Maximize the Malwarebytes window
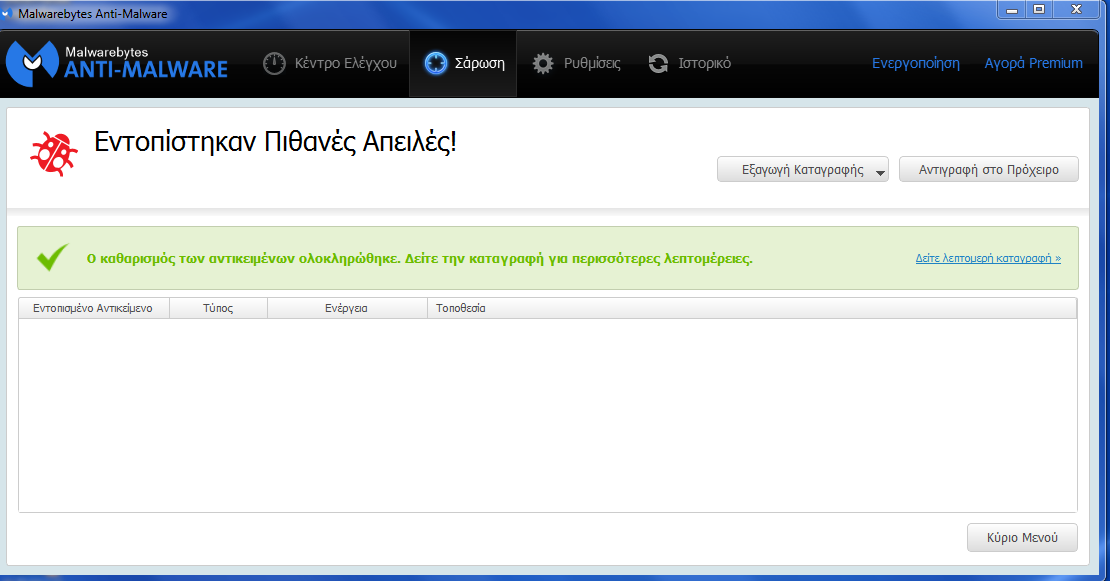This screenshot has height=581, width=1110. (x=1039, y=9)
